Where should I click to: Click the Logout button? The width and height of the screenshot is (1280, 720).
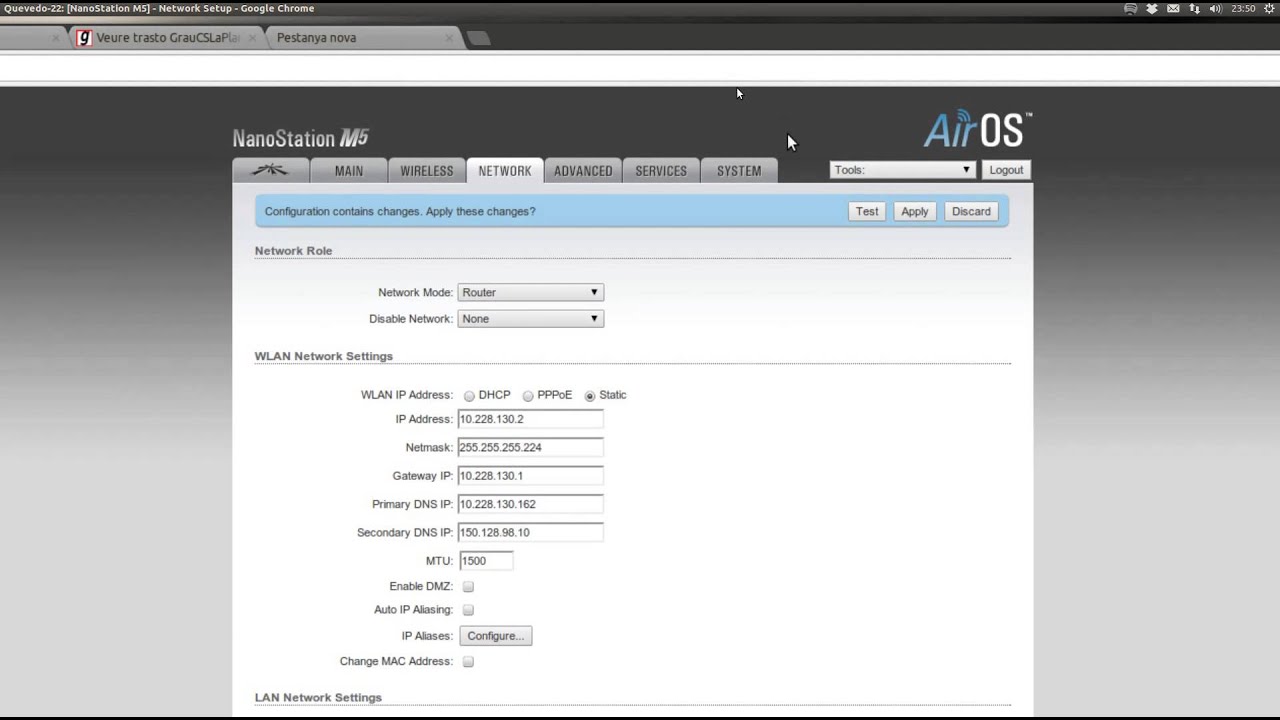(x=1006, y=170)
